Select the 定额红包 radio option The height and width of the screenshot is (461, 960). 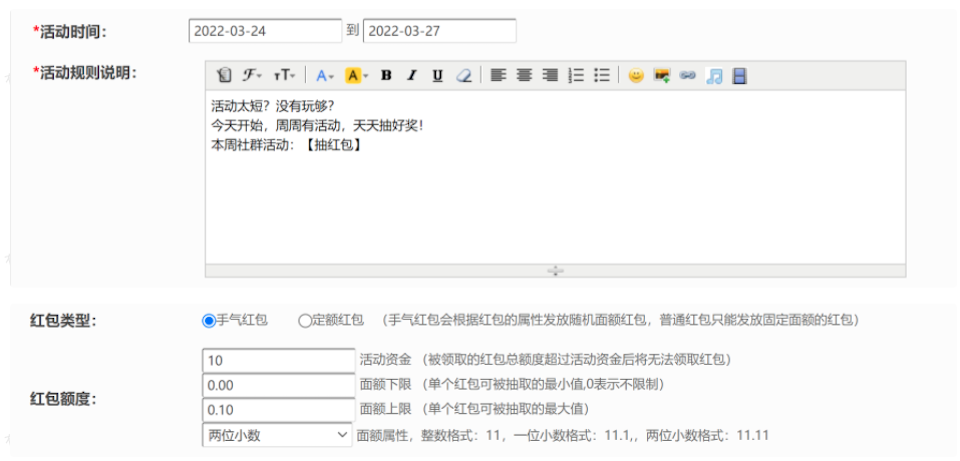[x=305, y=321]
